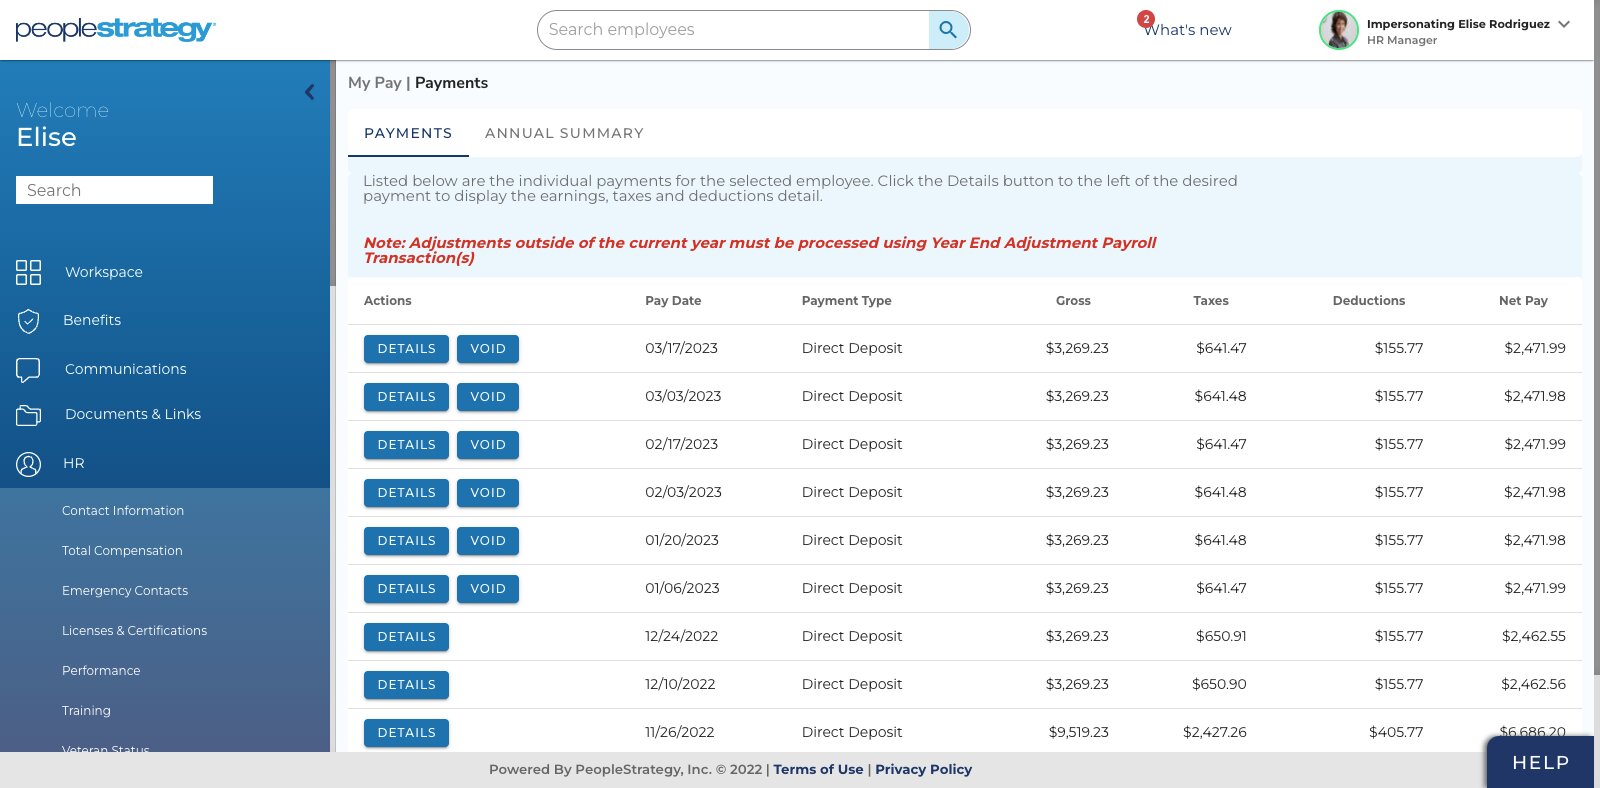Image resolution: width=1600 pixels, height=788 pixels.
Task: Open the What's new notification badge
Action: (1146, 19)
